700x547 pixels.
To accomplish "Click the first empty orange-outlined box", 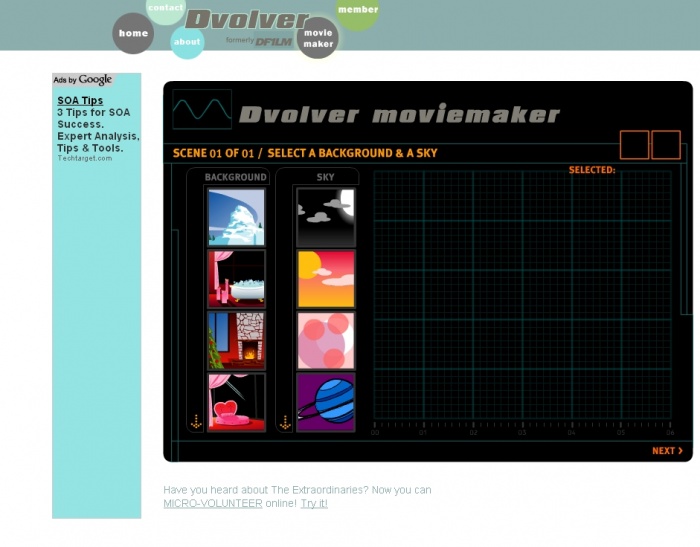I will click(634, 145).
